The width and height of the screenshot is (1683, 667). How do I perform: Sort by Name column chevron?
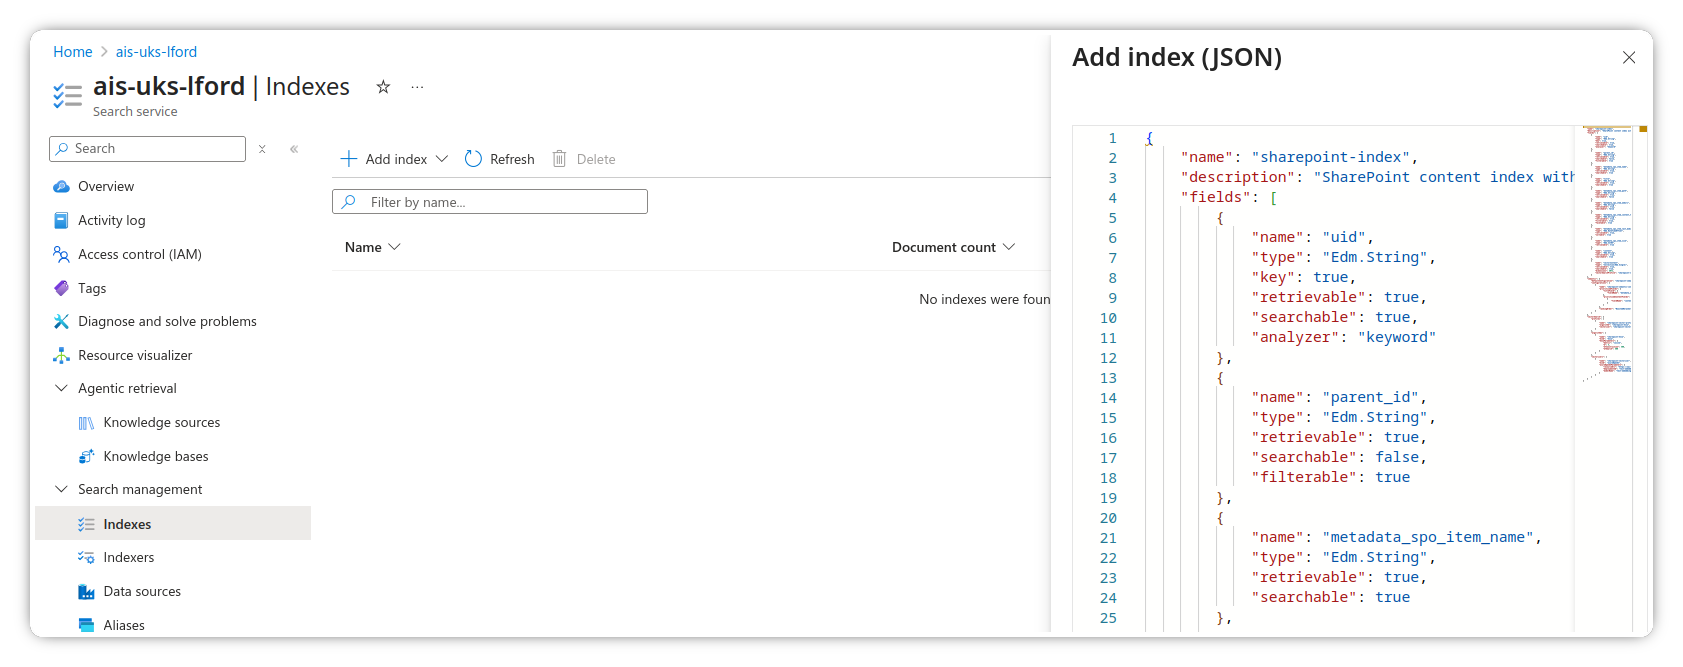tap(394, 247)
